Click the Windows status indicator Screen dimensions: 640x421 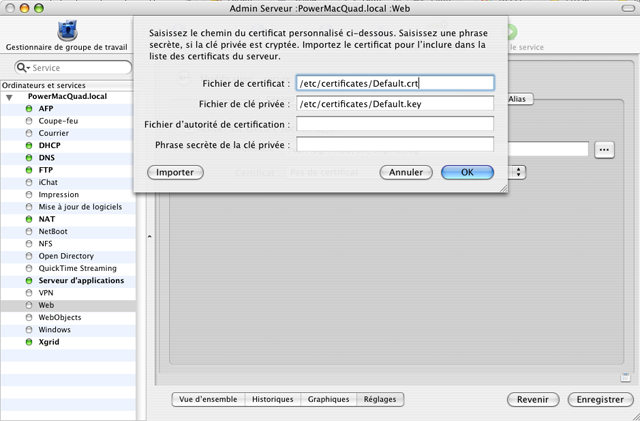[29, 330]
